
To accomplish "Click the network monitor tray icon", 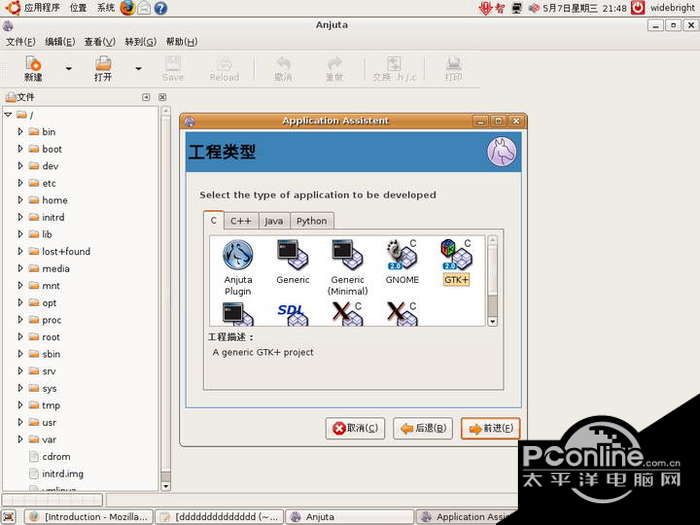I will pos(517,8).
